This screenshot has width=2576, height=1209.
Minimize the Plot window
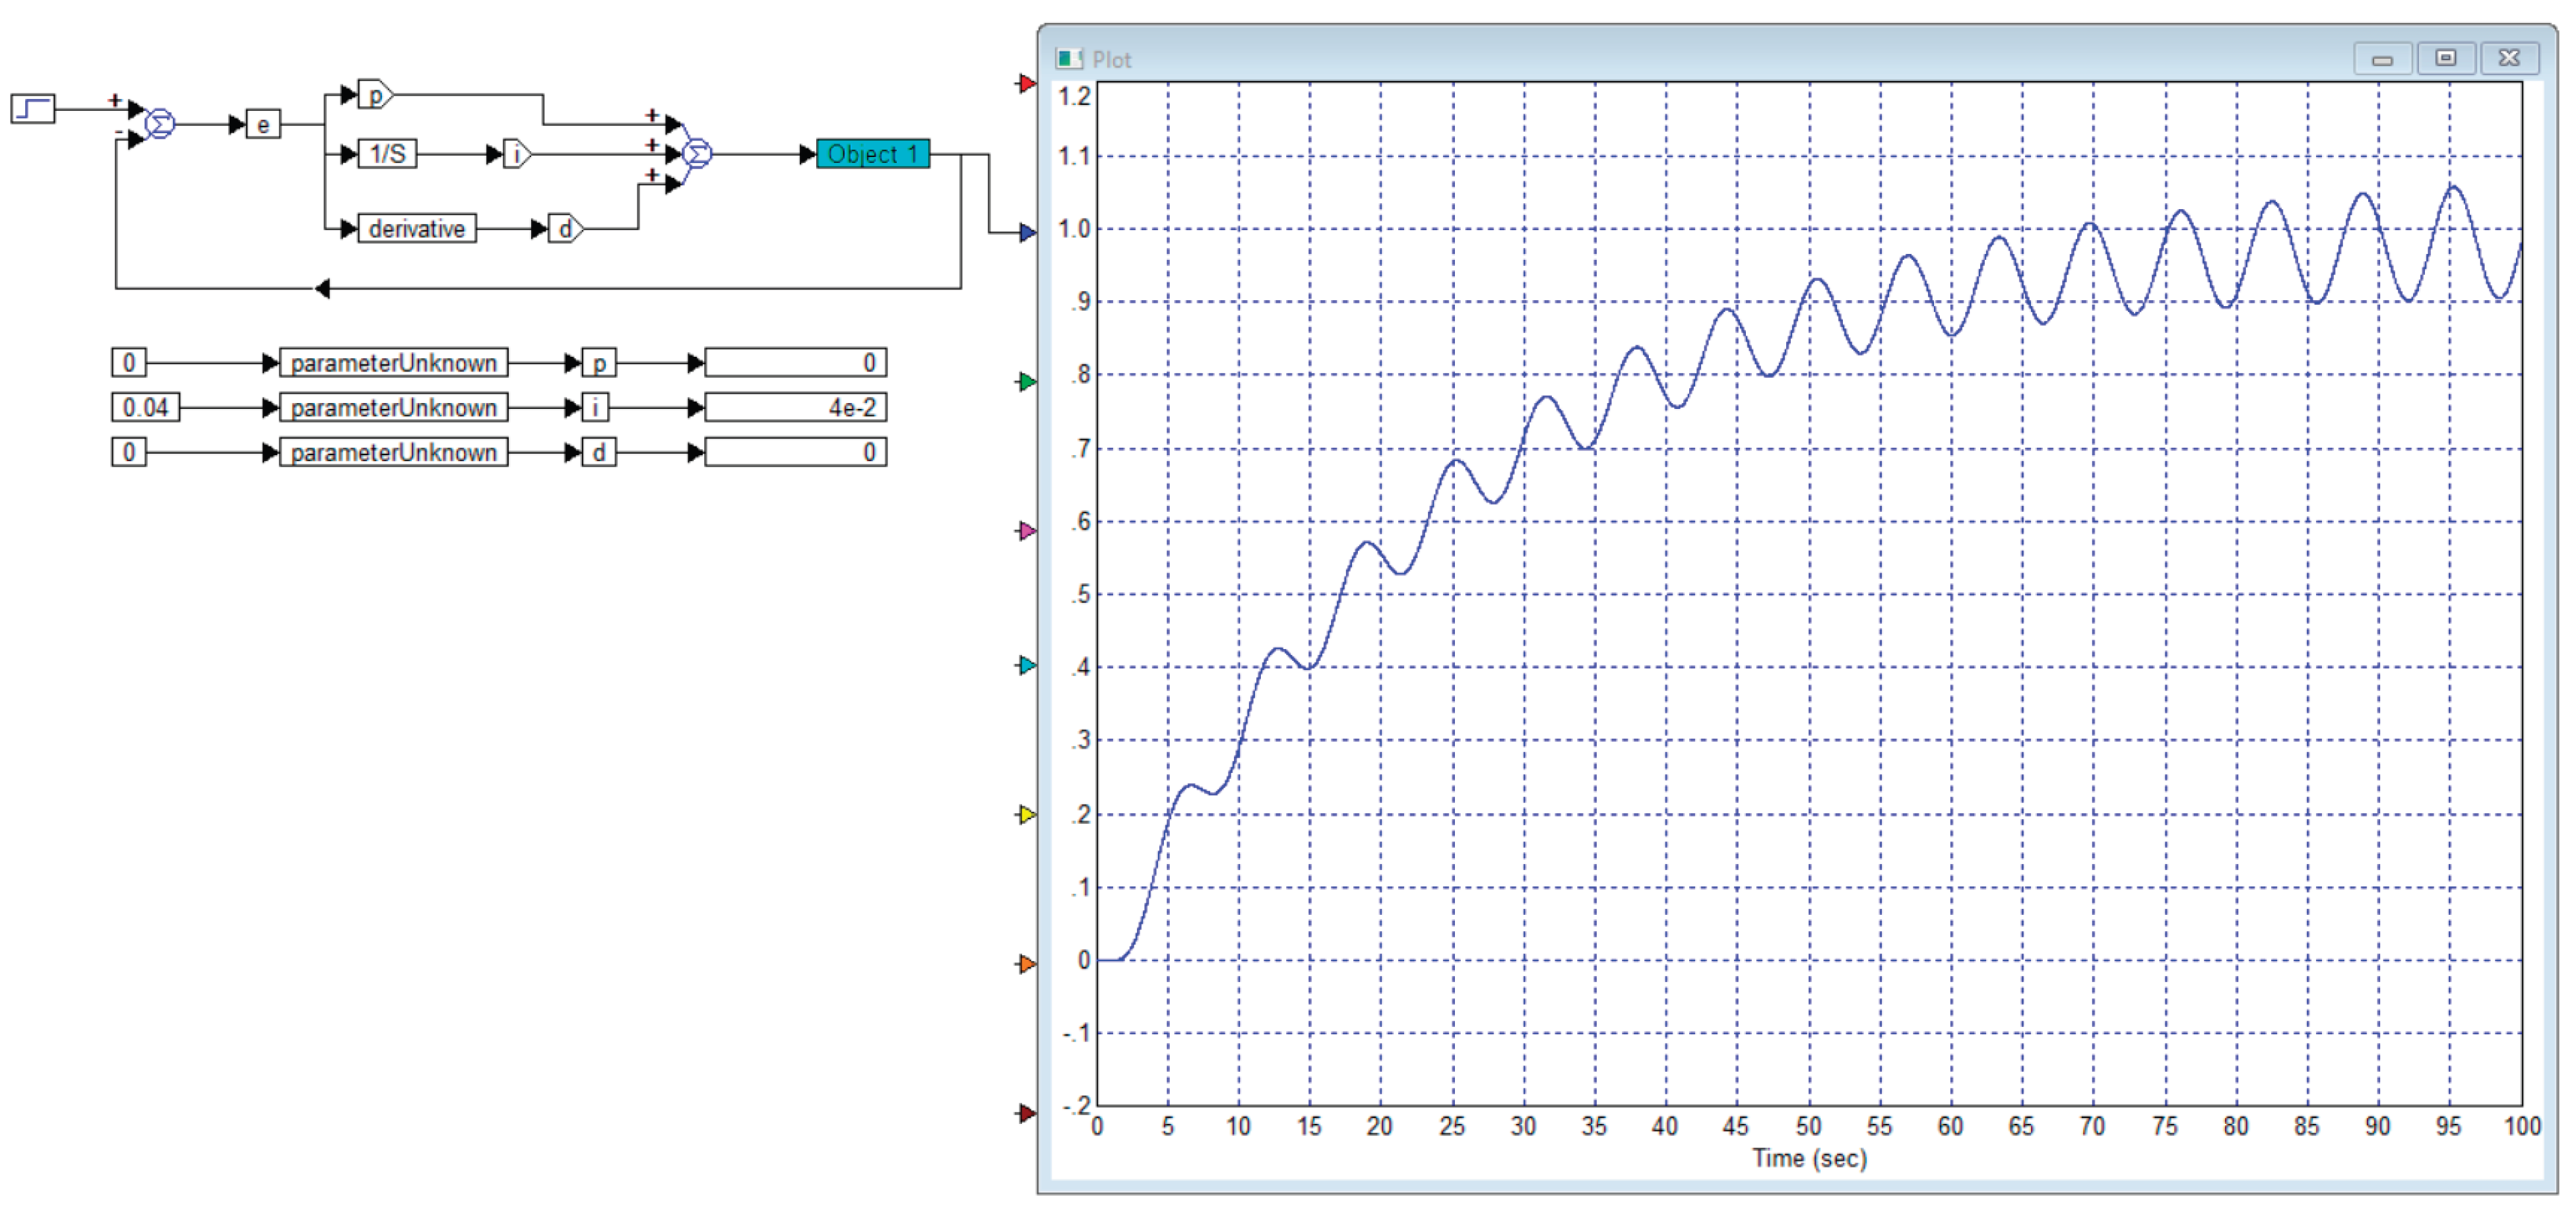(x=2383, y=58)
